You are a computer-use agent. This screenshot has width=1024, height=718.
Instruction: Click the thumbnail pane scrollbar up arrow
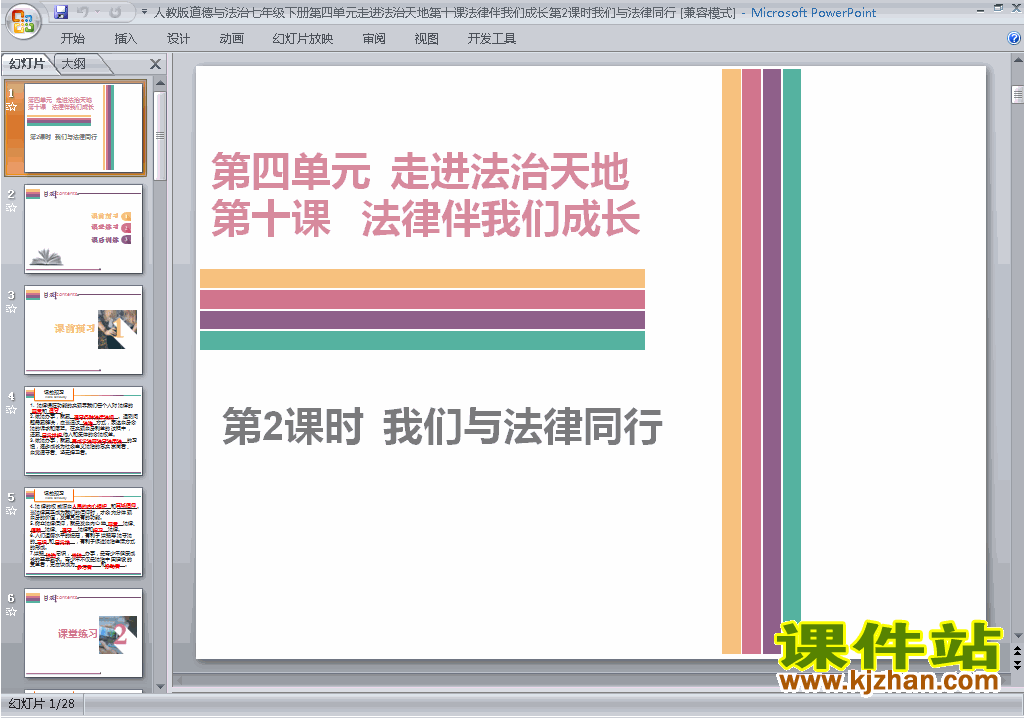coord(160,84)
